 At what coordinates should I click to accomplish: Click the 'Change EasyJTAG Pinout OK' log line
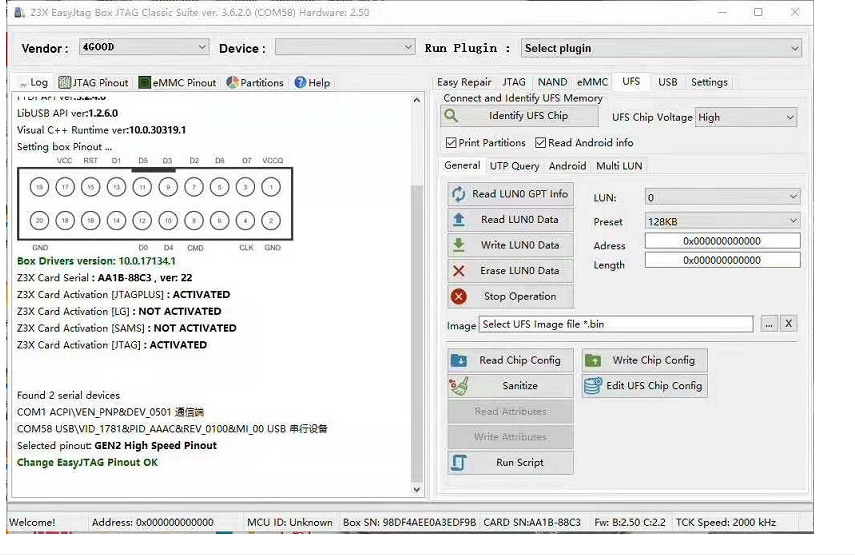point(87,462)
